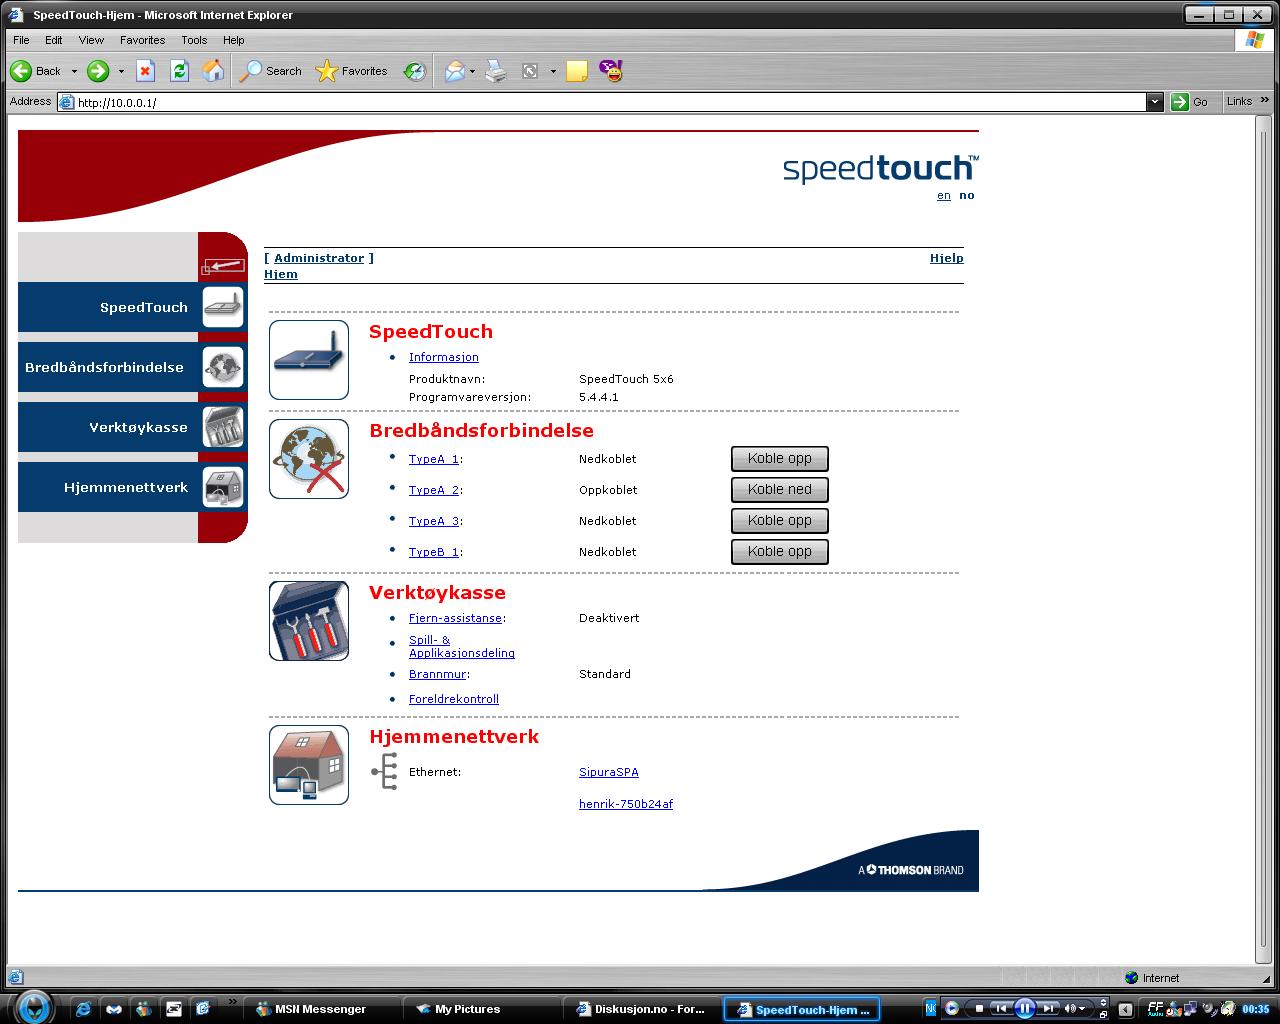
Task: Click the house icon beside Hjemmenettverk sidebar
Action: 223,487
